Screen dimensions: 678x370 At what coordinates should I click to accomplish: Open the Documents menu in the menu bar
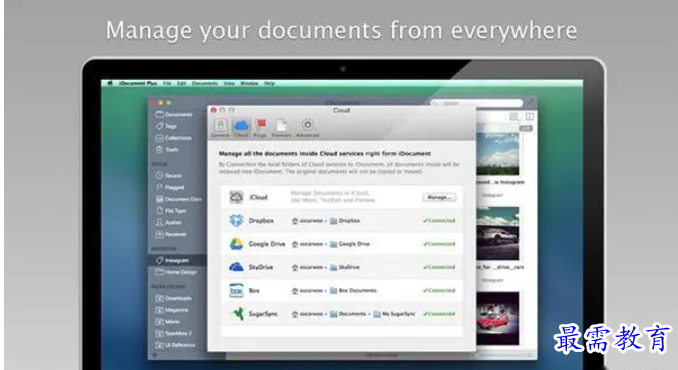pyautogui.click(x=205, y=83)
